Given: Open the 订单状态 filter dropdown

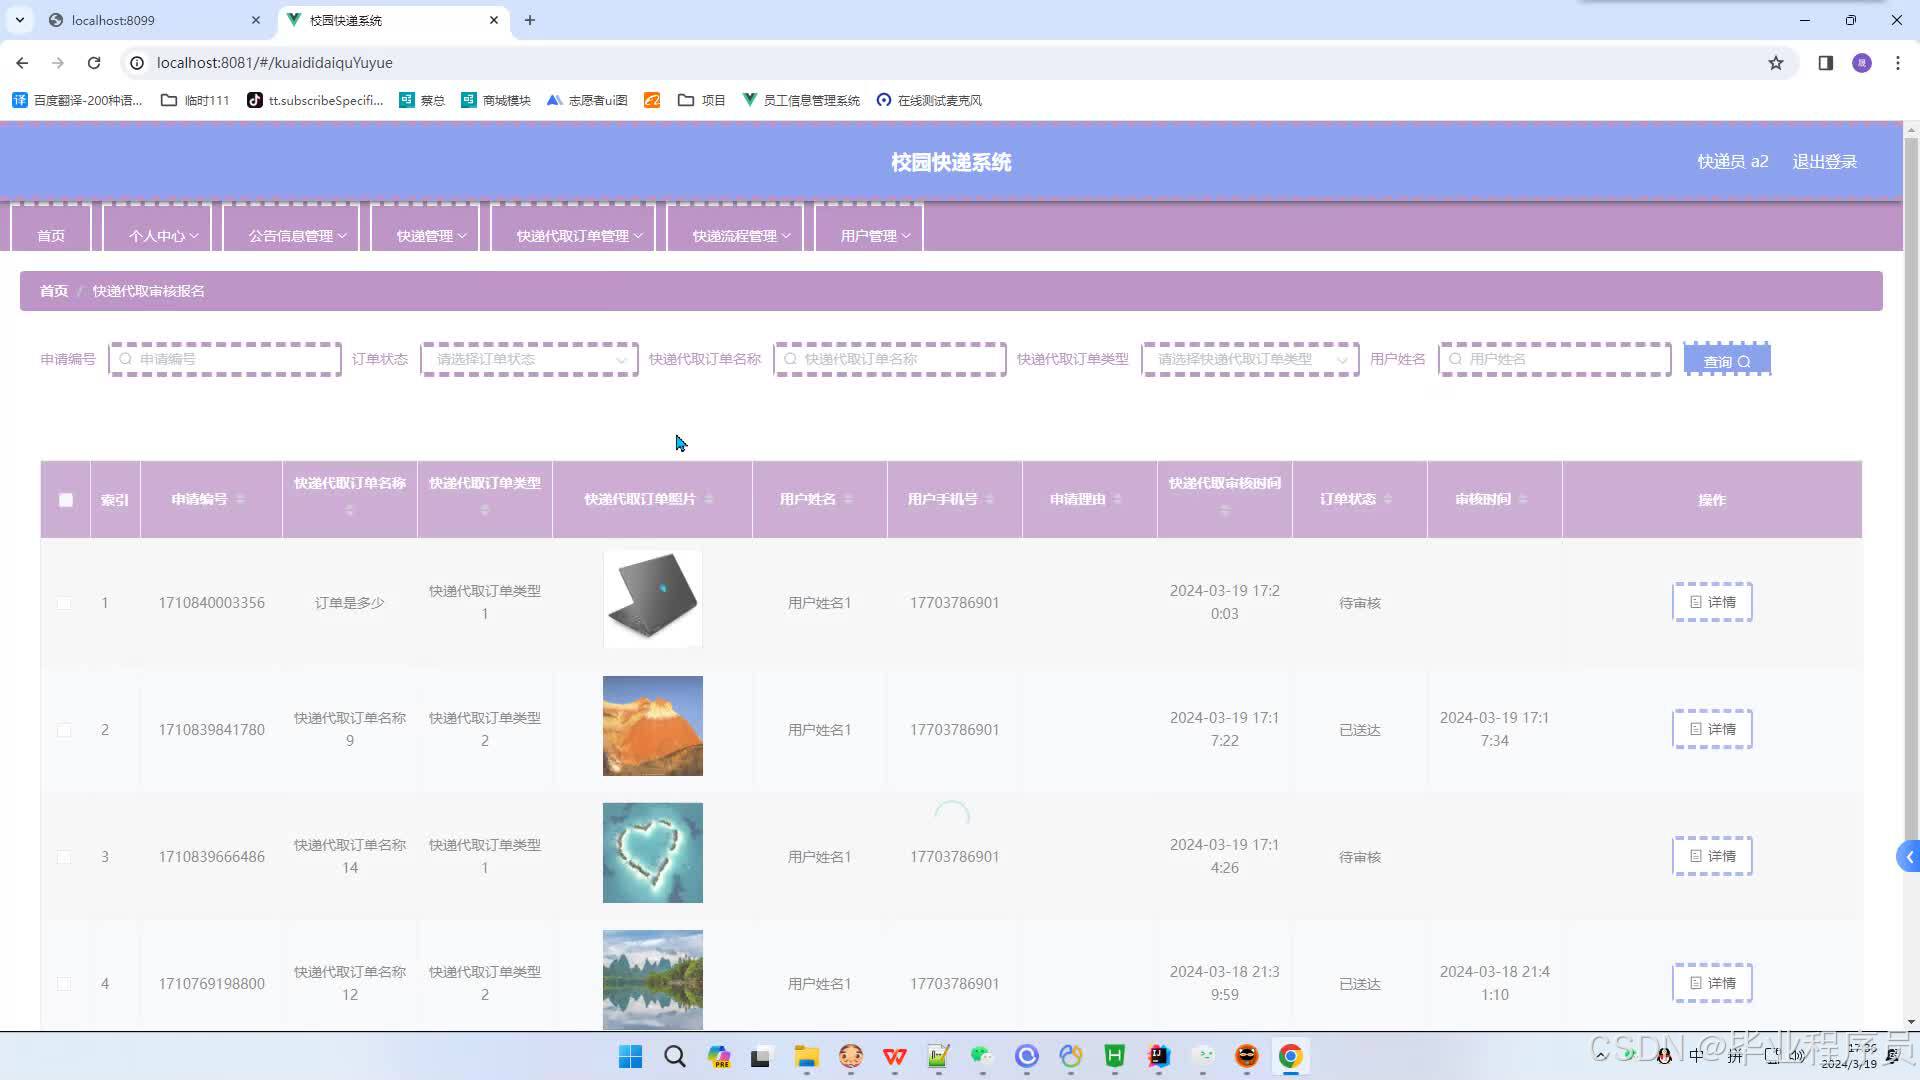Looking at the screenshot, I should click(529, 359).
